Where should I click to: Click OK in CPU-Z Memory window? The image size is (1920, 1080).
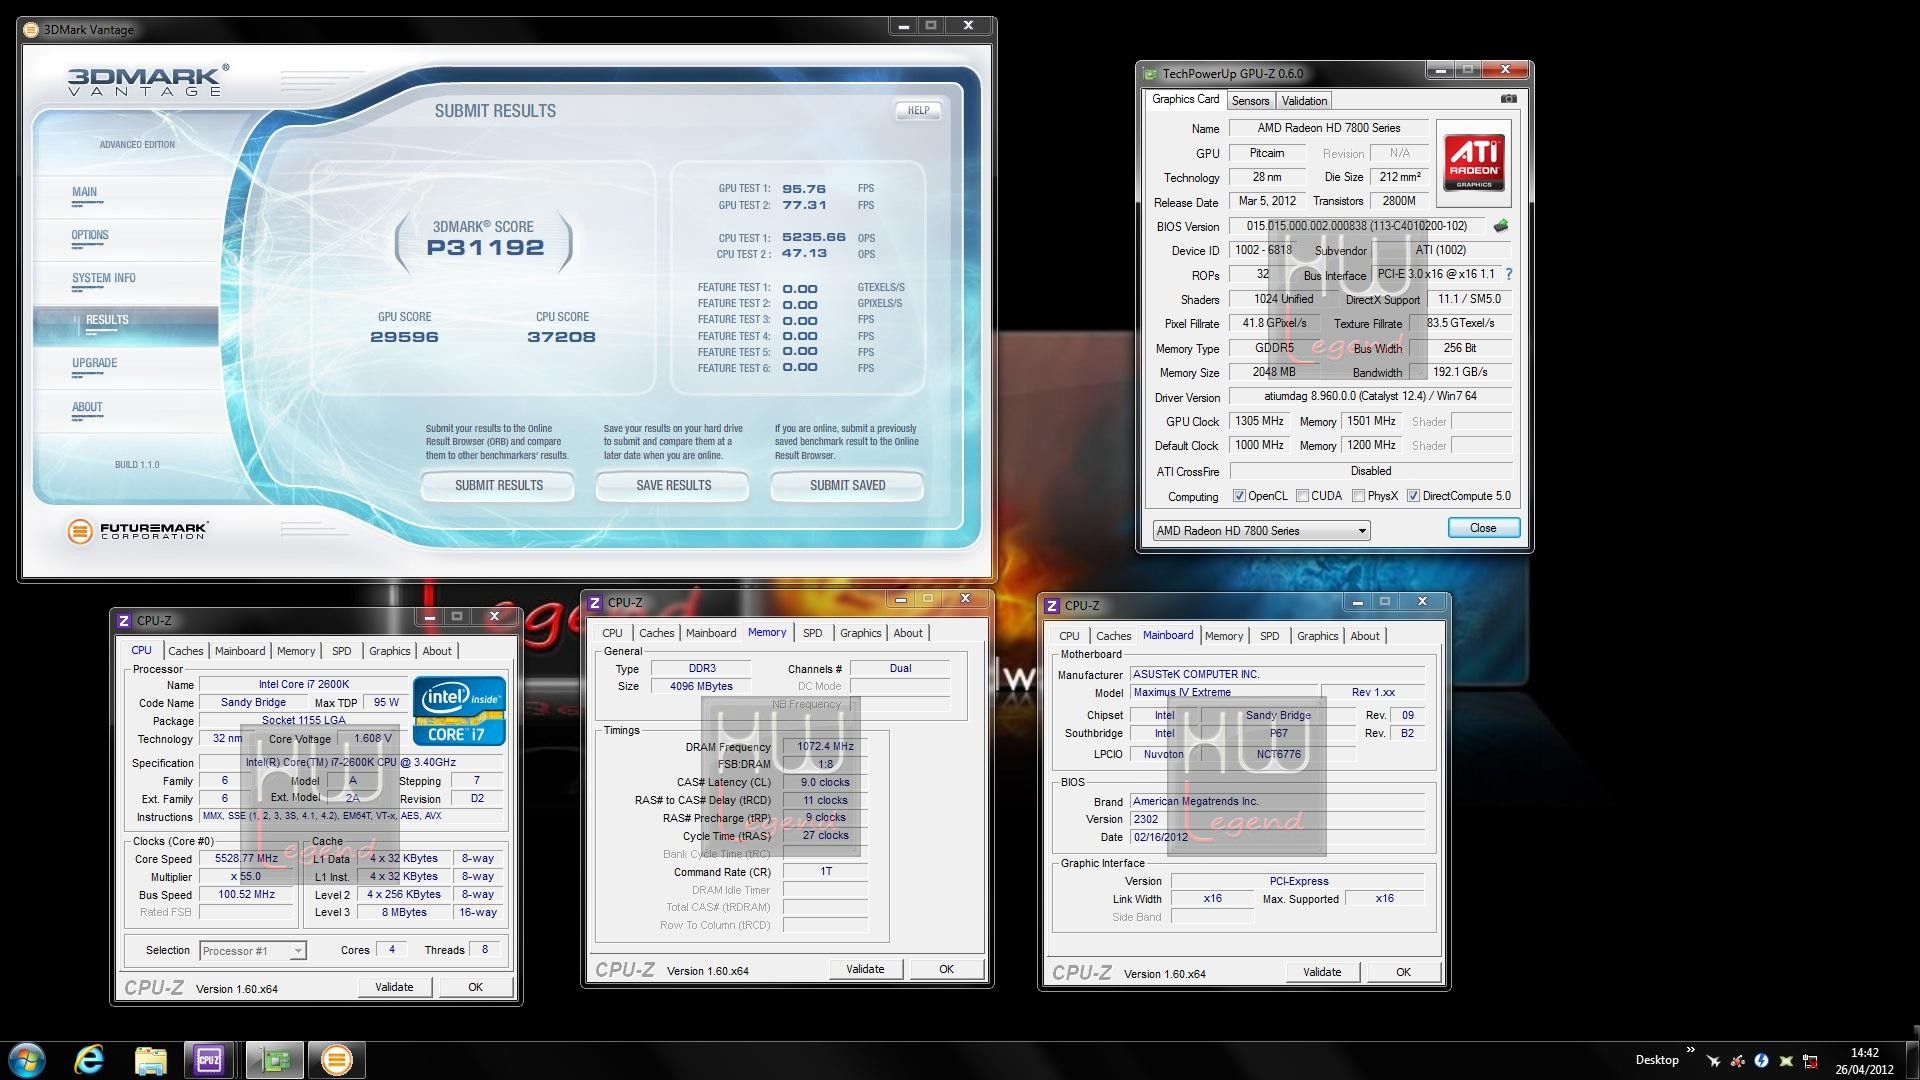click(x=946, y=969)
